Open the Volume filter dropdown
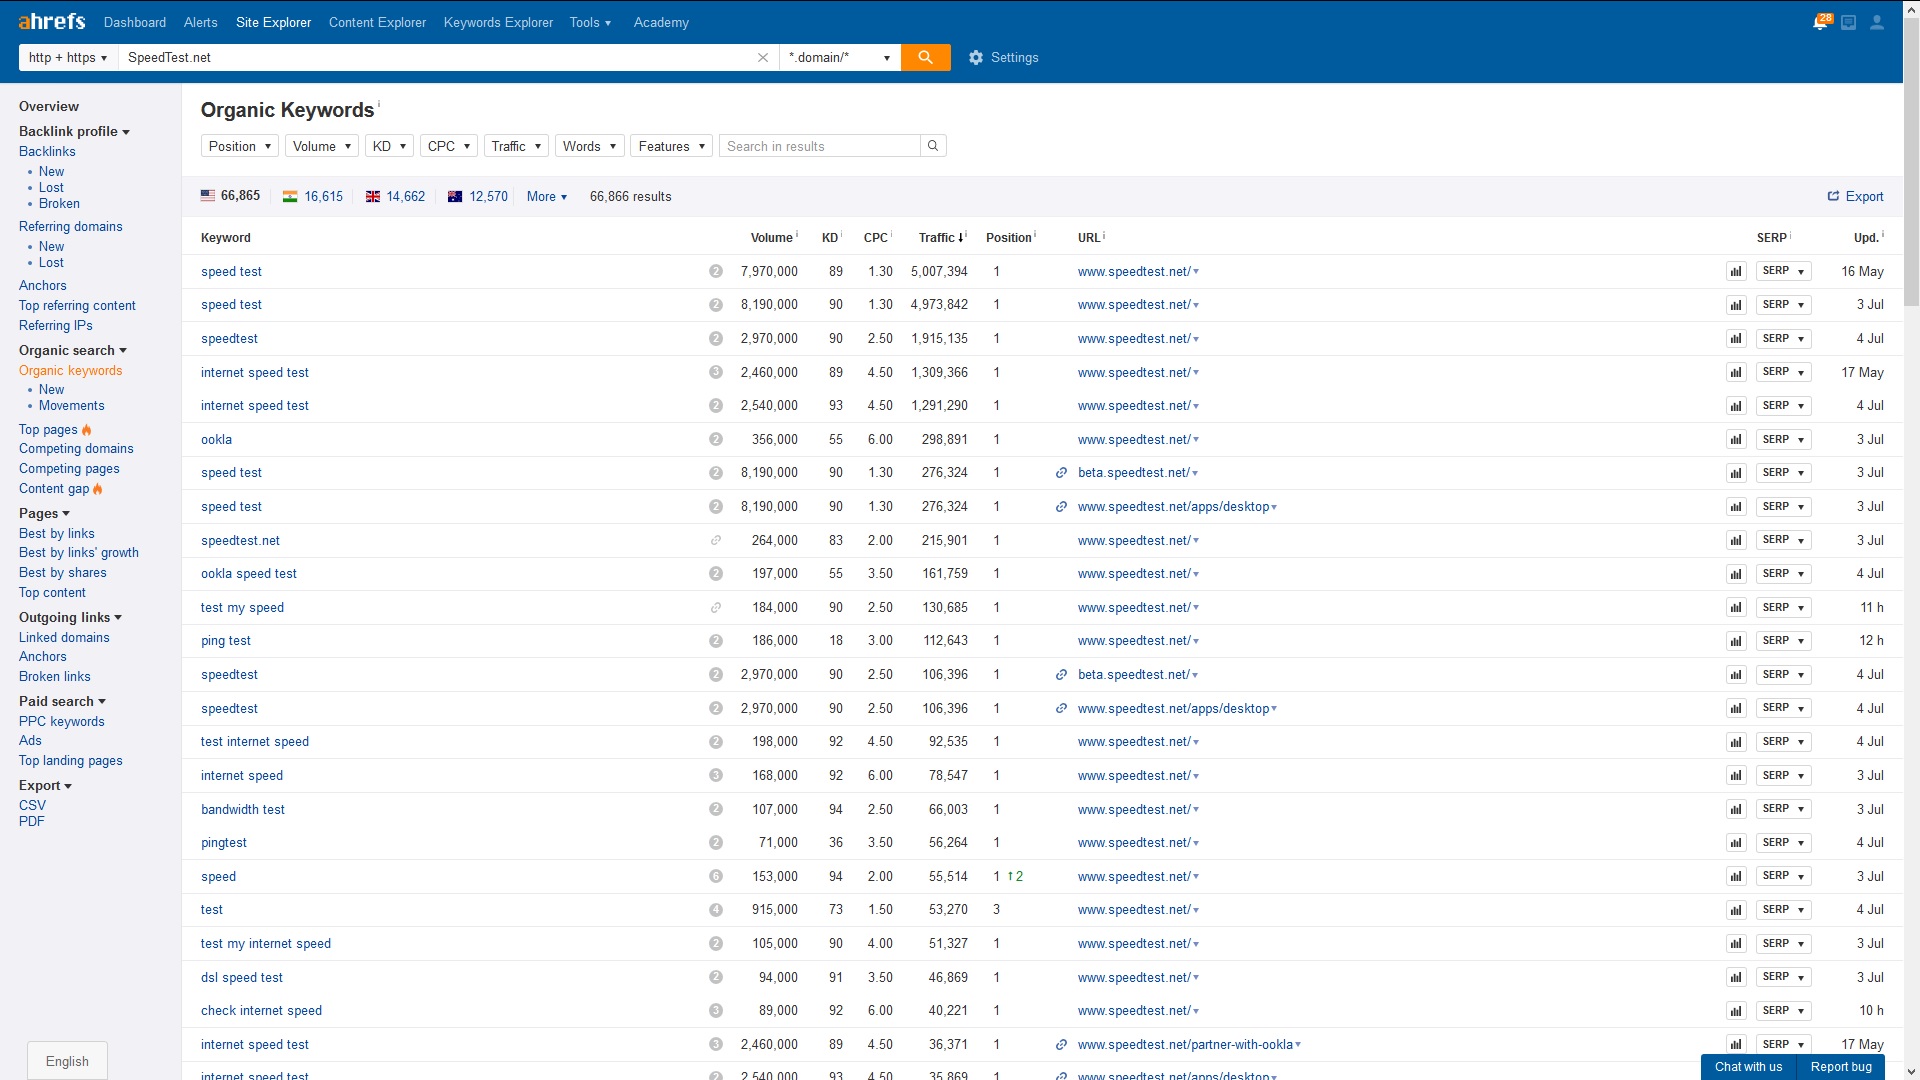 (322, 146)
